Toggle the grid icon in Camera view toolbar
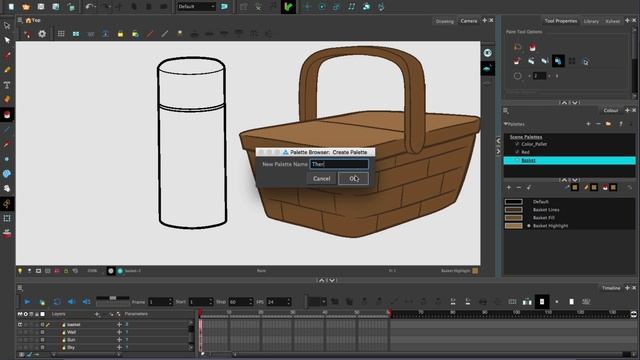Viewport: 640px width, 360px height. pyautogui.click(x=61, y=34)
